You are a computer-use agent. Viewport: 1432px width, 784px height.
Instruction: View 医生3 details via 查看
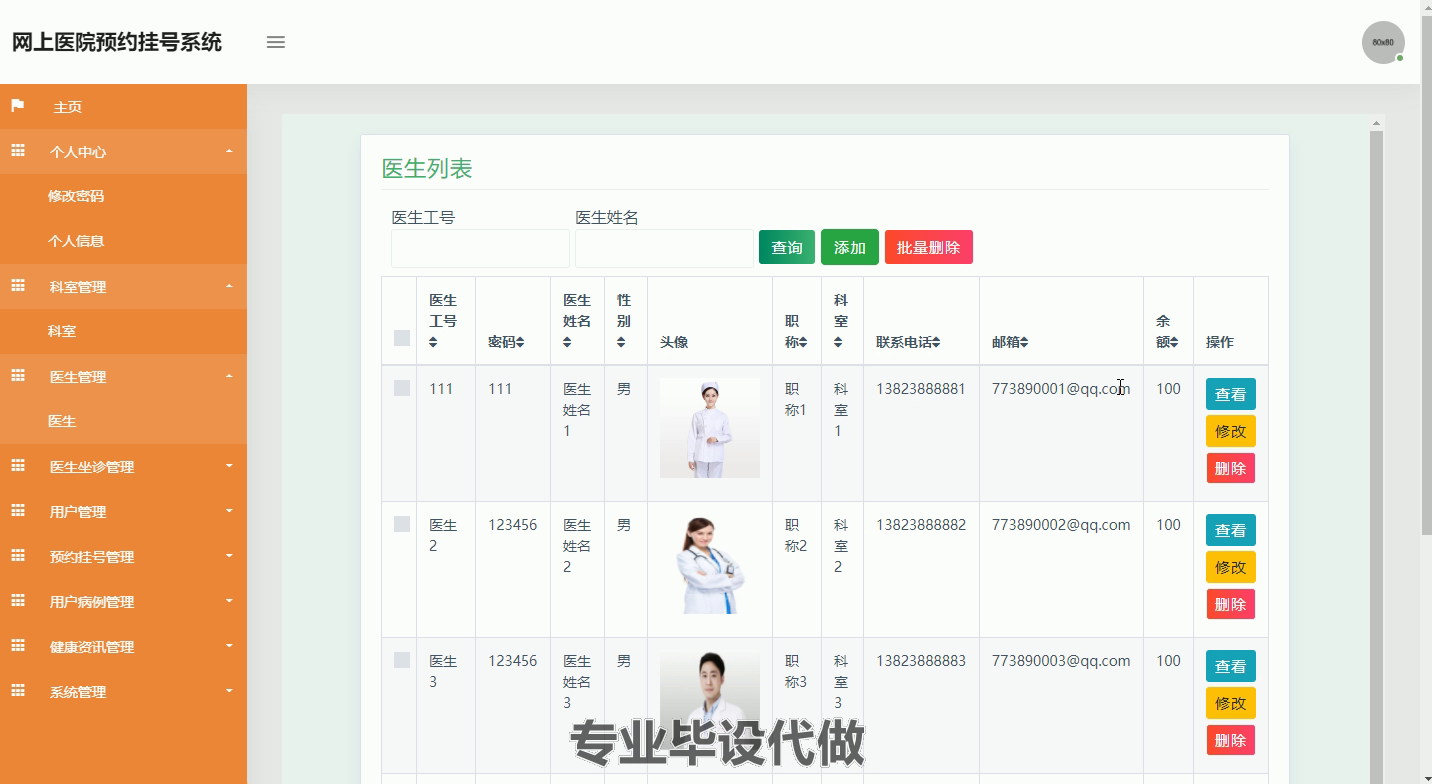click(1231, 666)
